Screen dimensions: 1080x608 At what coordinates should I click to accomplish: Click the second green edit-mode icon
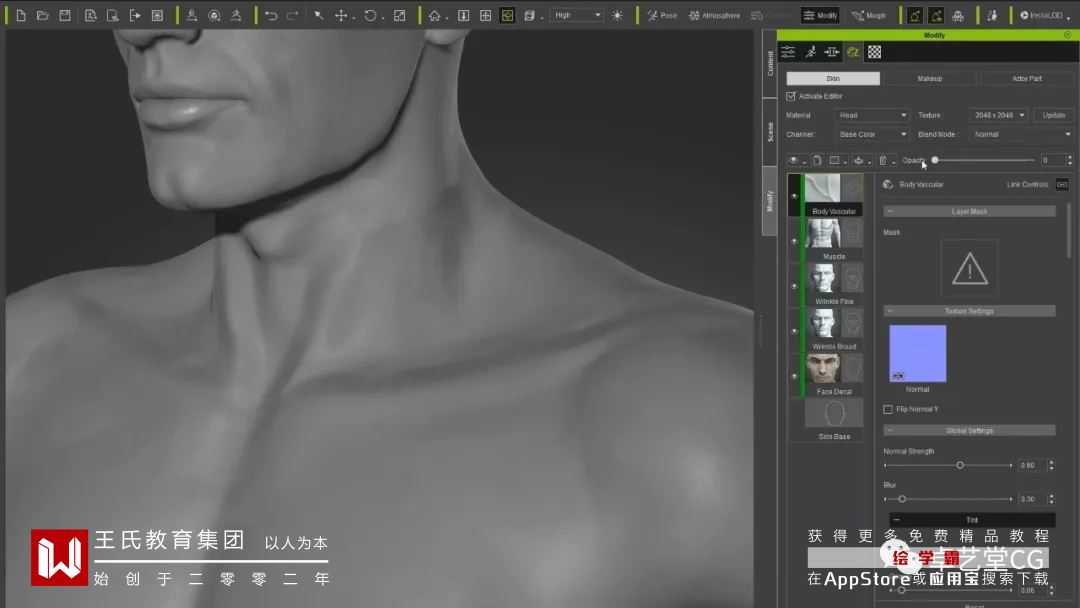tap(936, 15)
